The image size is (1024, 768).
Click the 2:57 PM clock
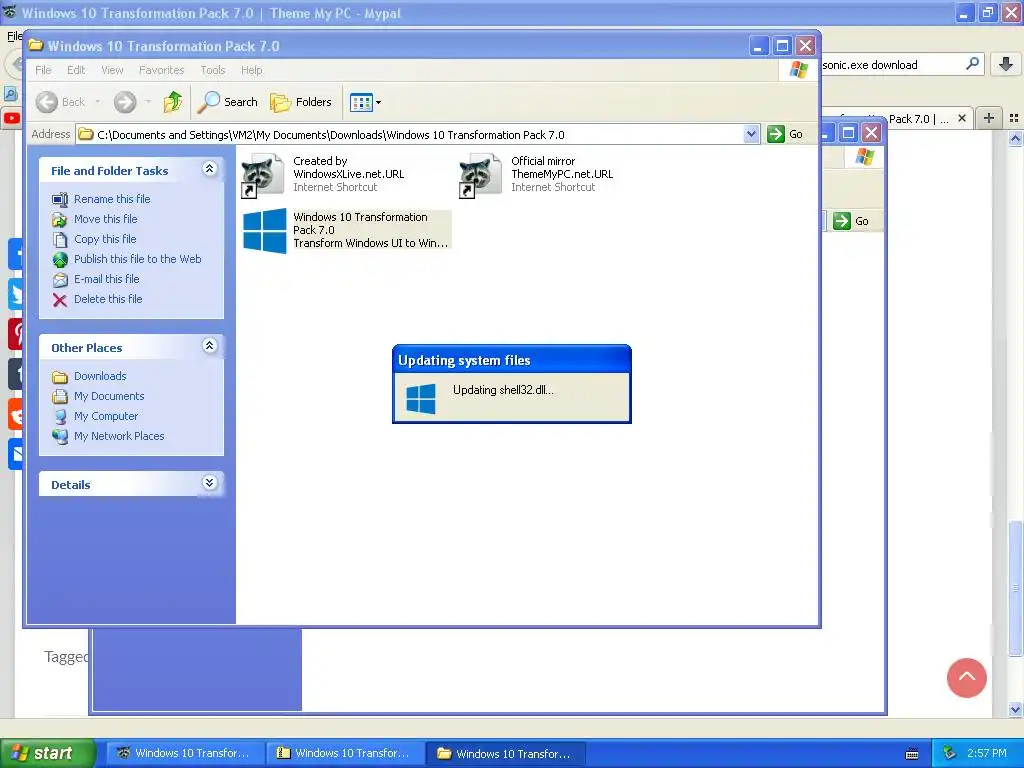[x=987, y=753]
